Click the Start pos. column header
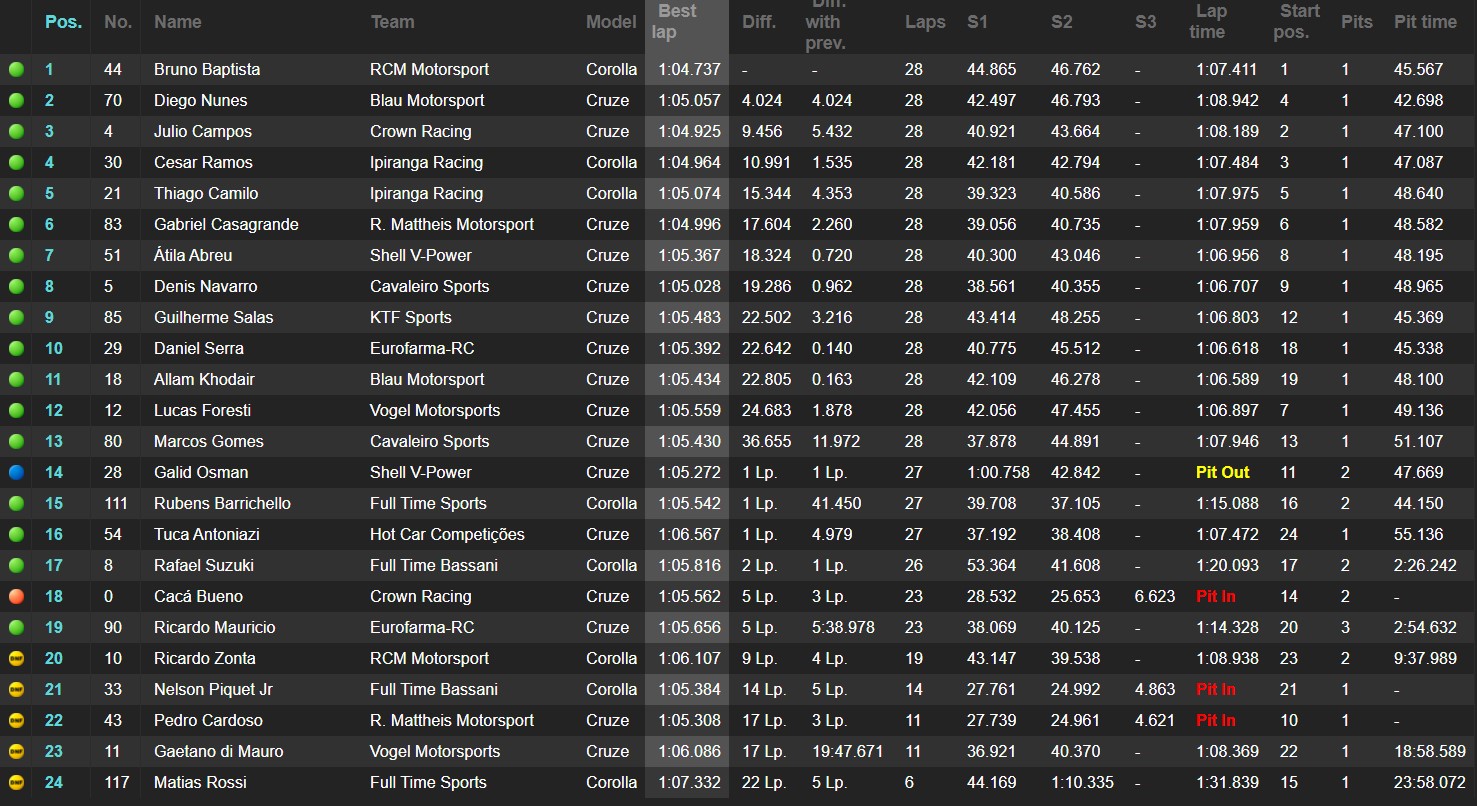 tap(1300, 21)
